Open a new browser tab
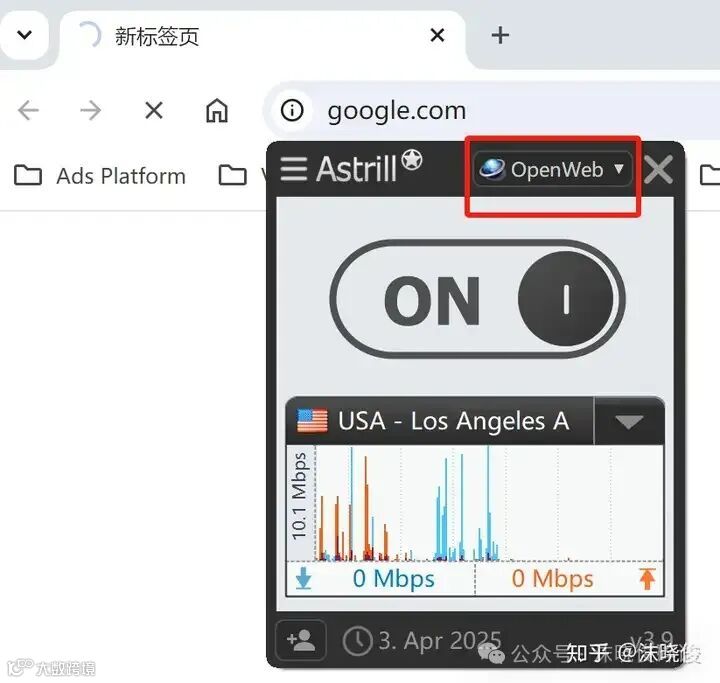 coord(500,35)
